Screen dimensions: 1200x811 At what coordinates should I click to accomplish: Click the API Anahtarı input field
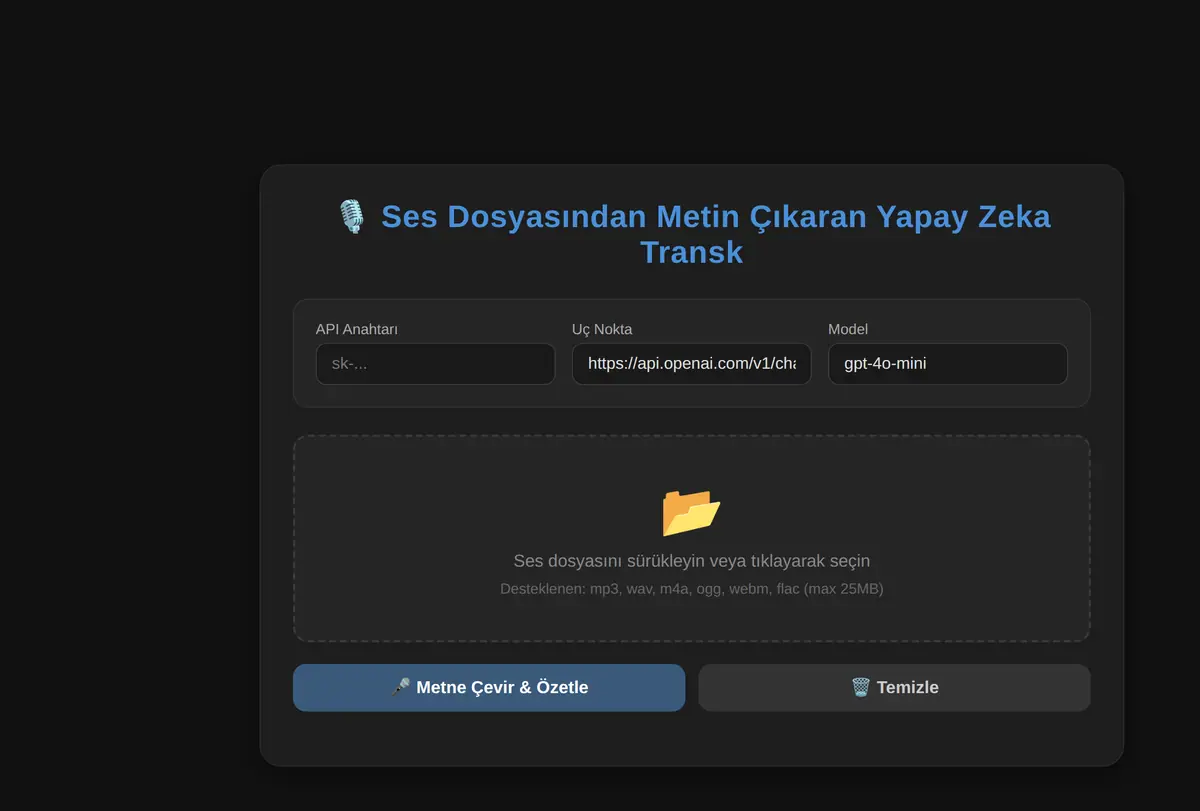[435, 364]
